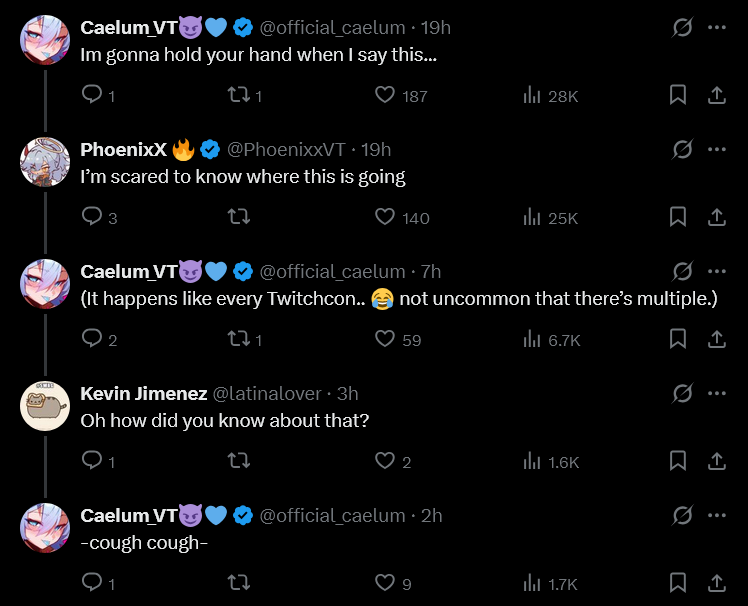The height and width of the screenshot is (606, 748).
Task: Like the 'hold your hand' tweet
Action: (385, 95)
